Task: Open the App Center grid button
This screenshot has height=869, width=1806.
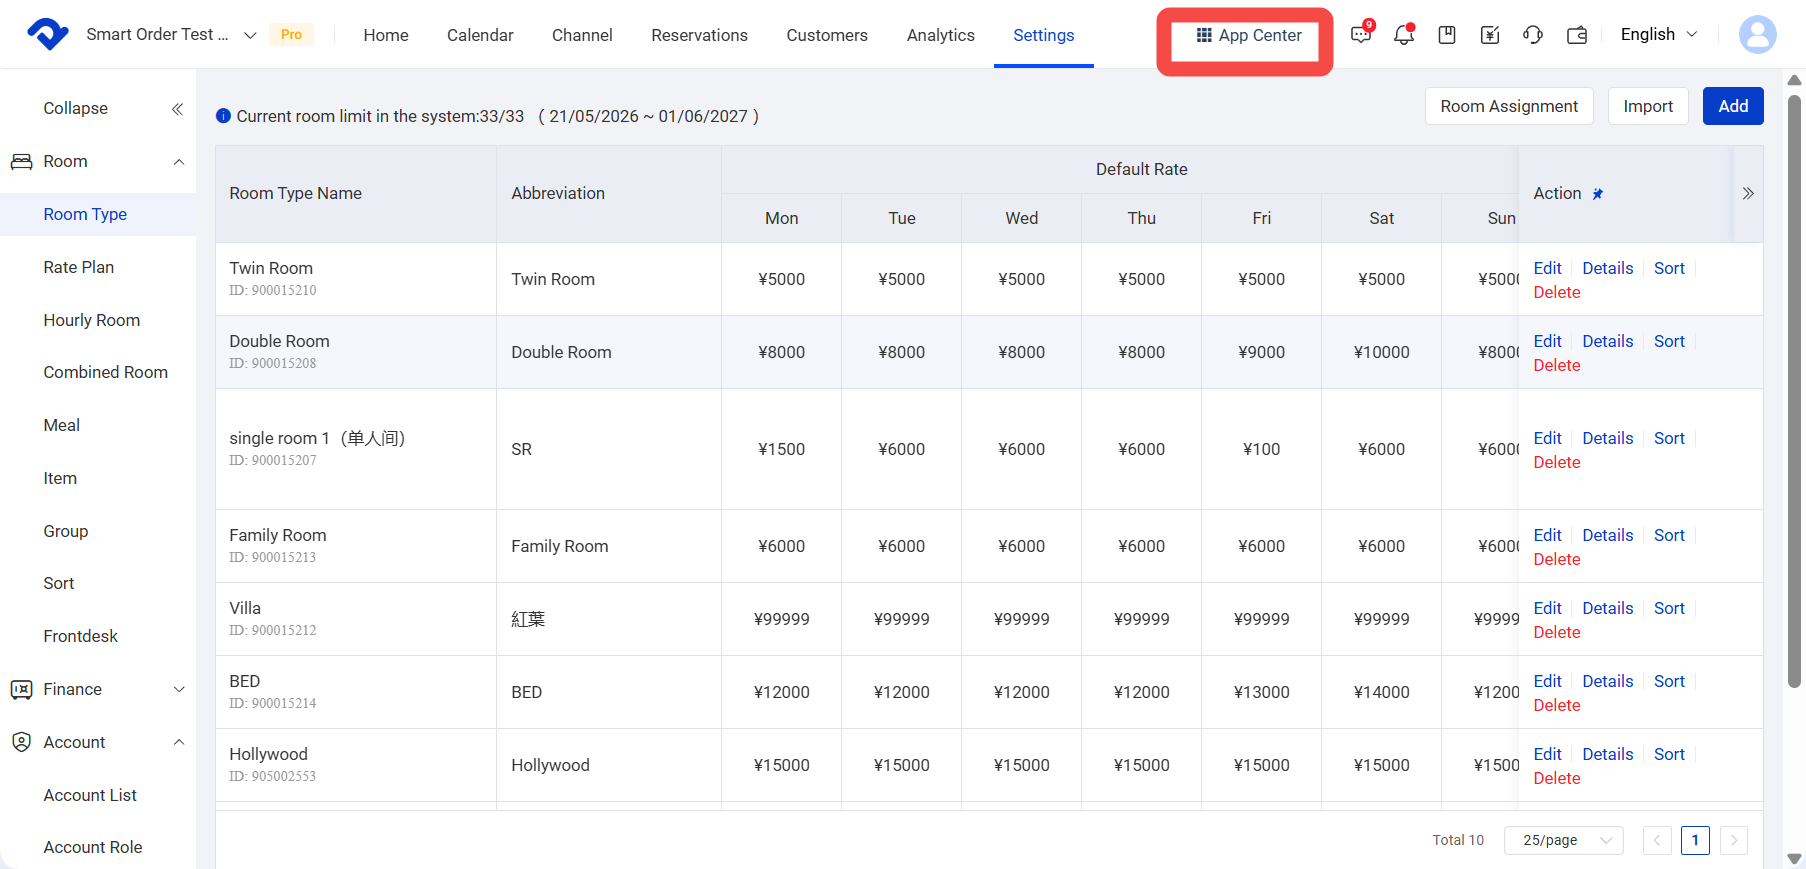Action: 1249,36
